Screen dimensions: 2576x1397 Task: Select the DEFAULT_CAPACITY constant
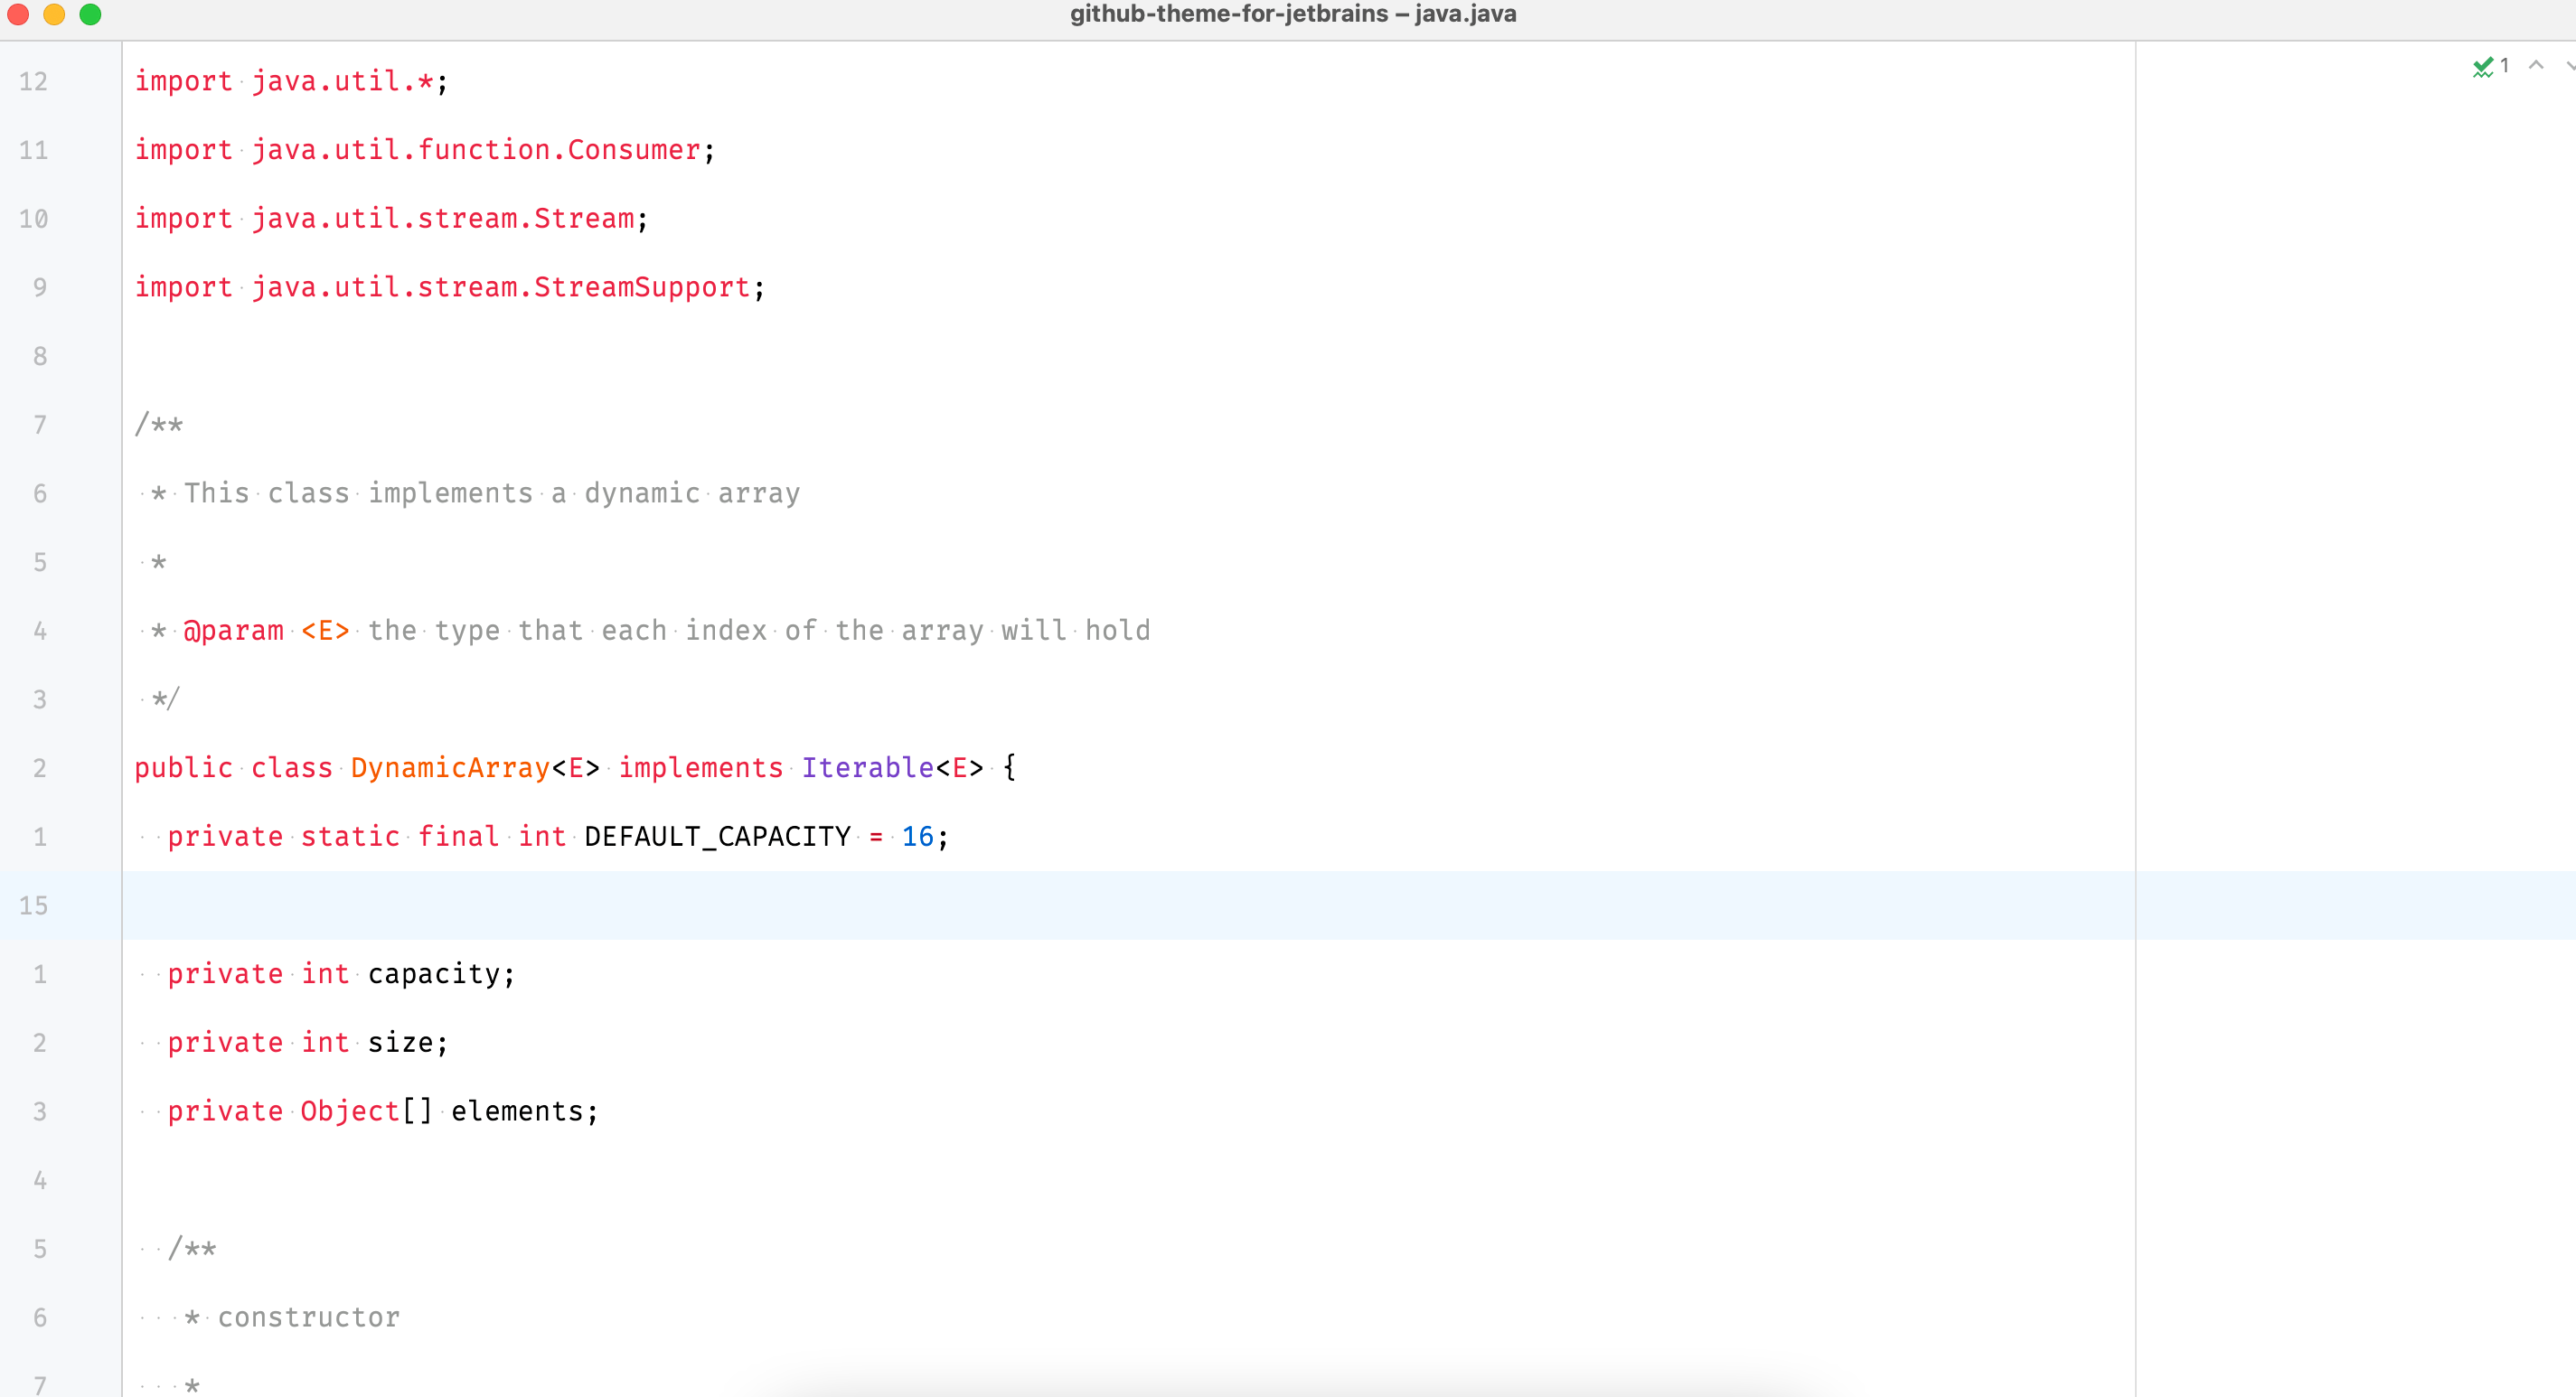[x=718, y=836]
